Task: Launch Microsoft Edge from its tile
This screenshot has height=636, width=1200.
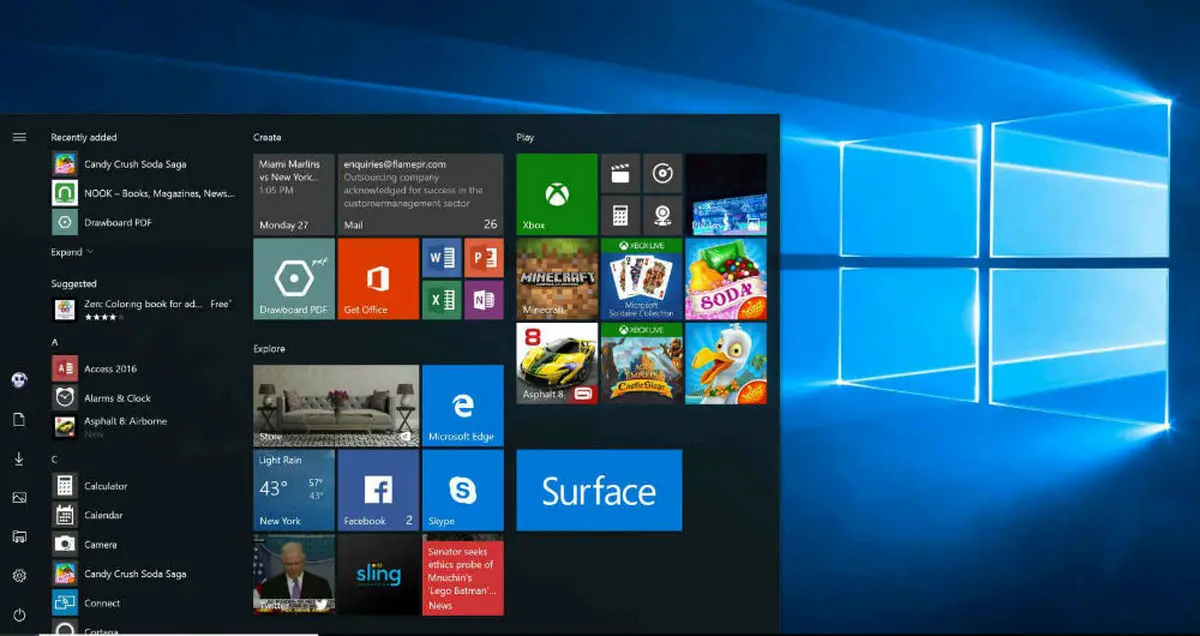Action: point(462,405)
